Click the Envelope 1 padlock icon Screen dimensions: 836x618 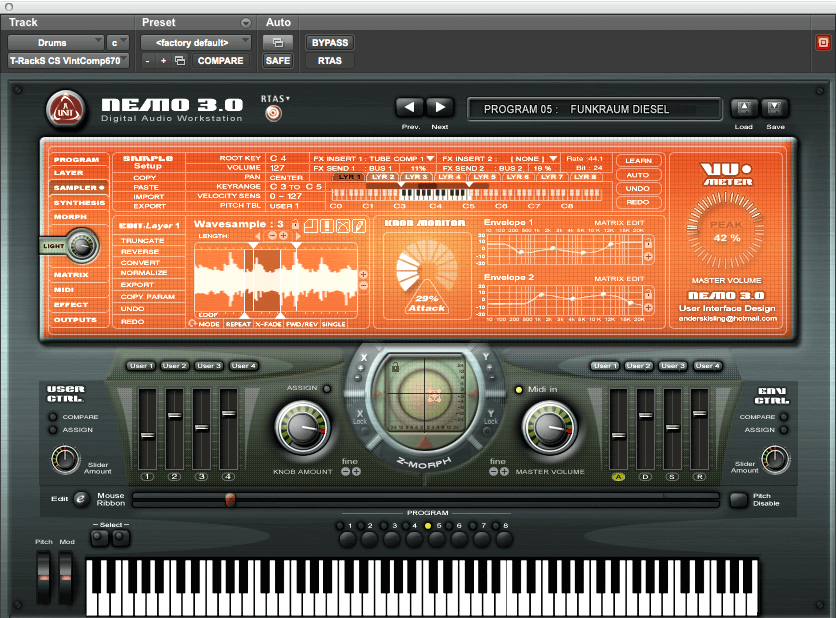pyautogui.click(x=648, y=244)
